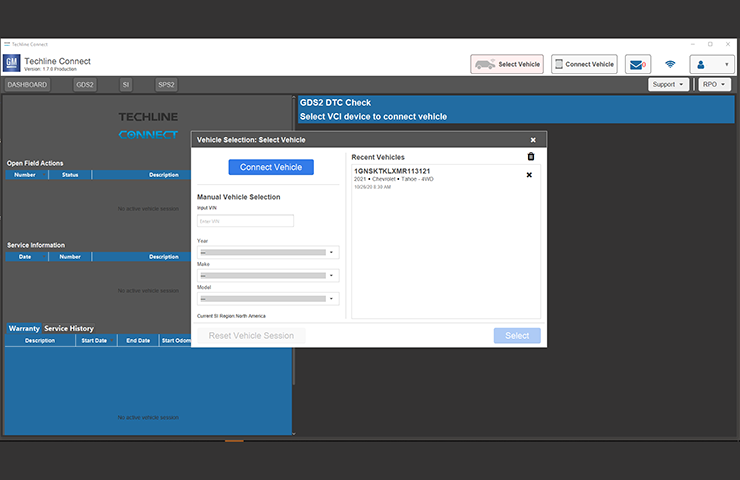Screen dimensions: 740x480
Task: Switch to the SPS2 tab
Action: (x=166, y=85)
